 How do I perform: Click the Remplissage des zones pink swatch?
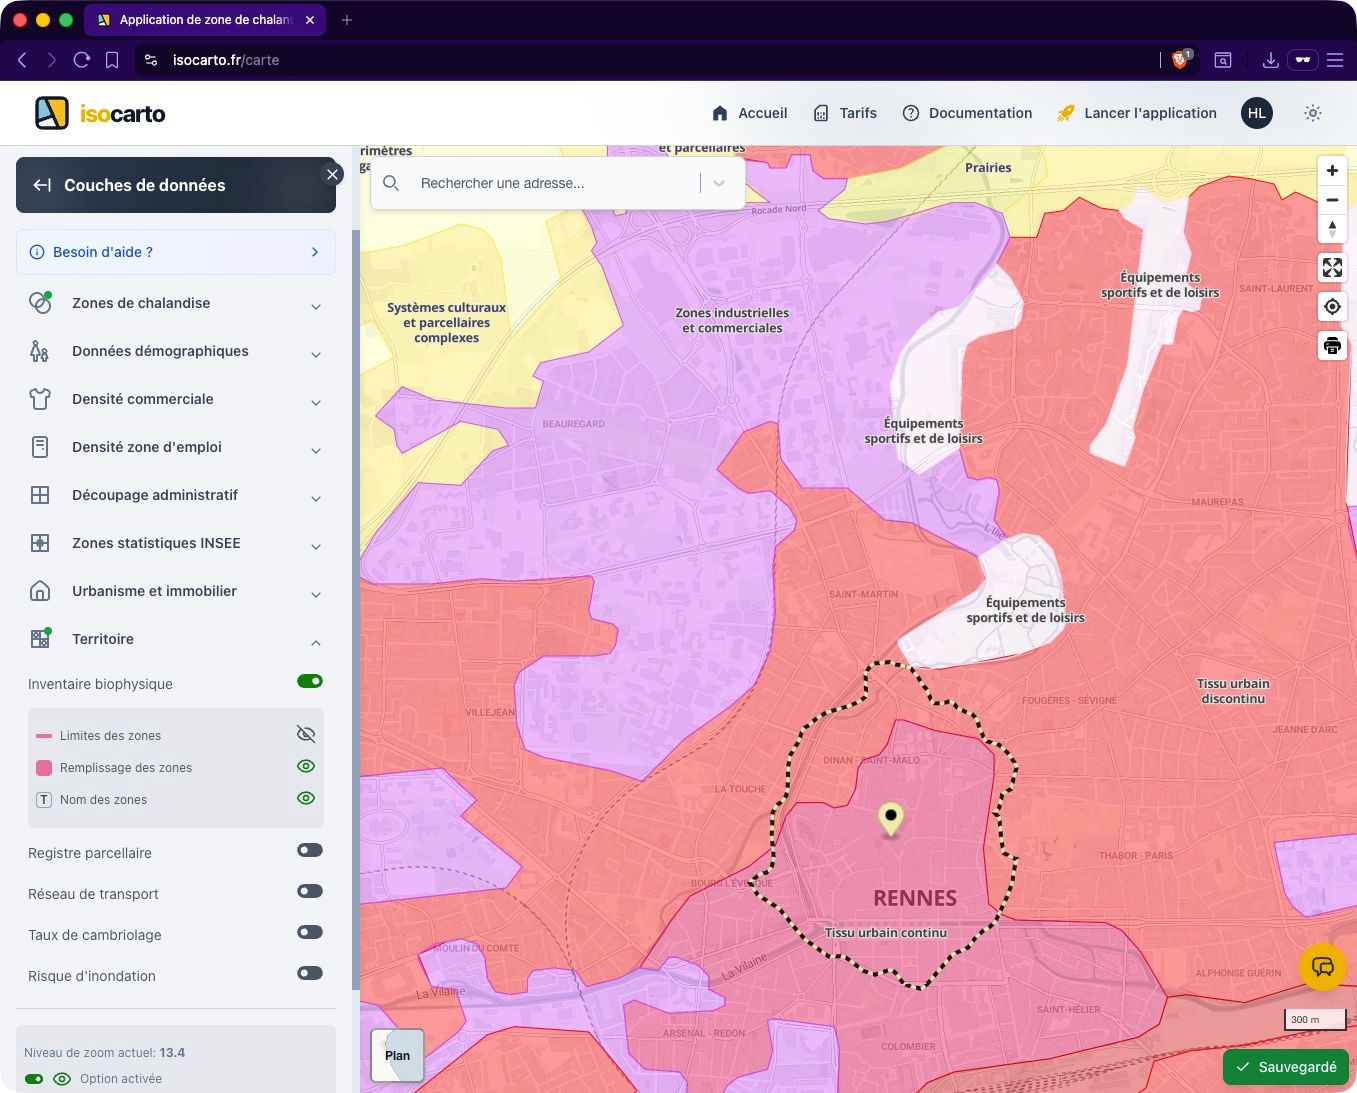click(x=44, y=768)
